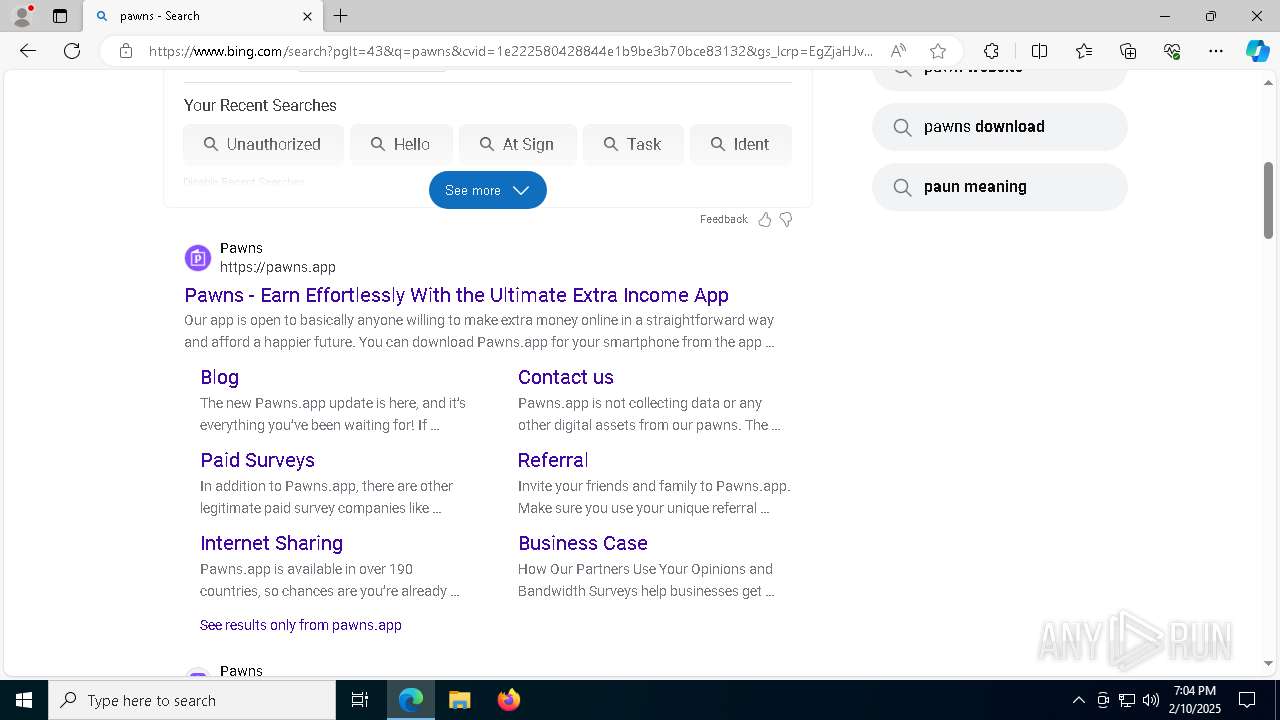Open the browser profile icon
The image size is (1280, 720).
[22, 16]
